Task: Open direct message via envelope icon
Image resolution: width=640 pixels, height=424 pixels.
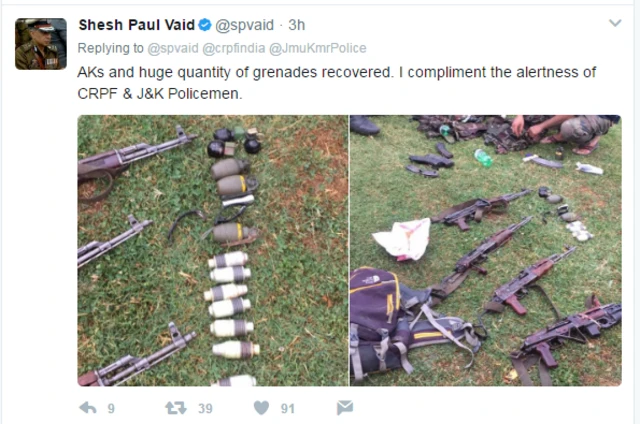Action: click(x=345, y=408)
